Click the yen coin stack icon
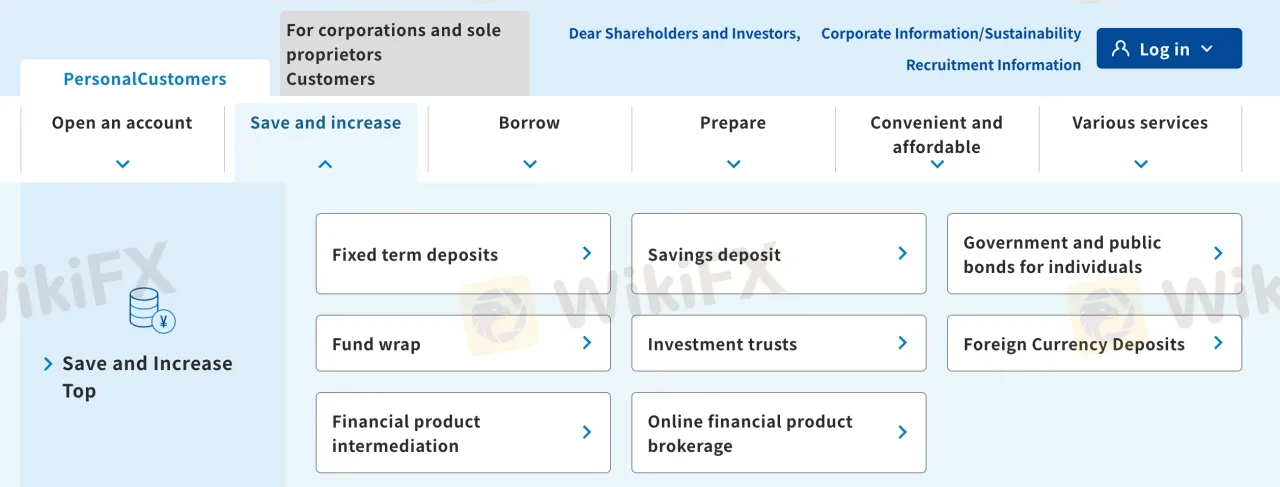The width and height of the screenshot is (1280, 487). 152,309
